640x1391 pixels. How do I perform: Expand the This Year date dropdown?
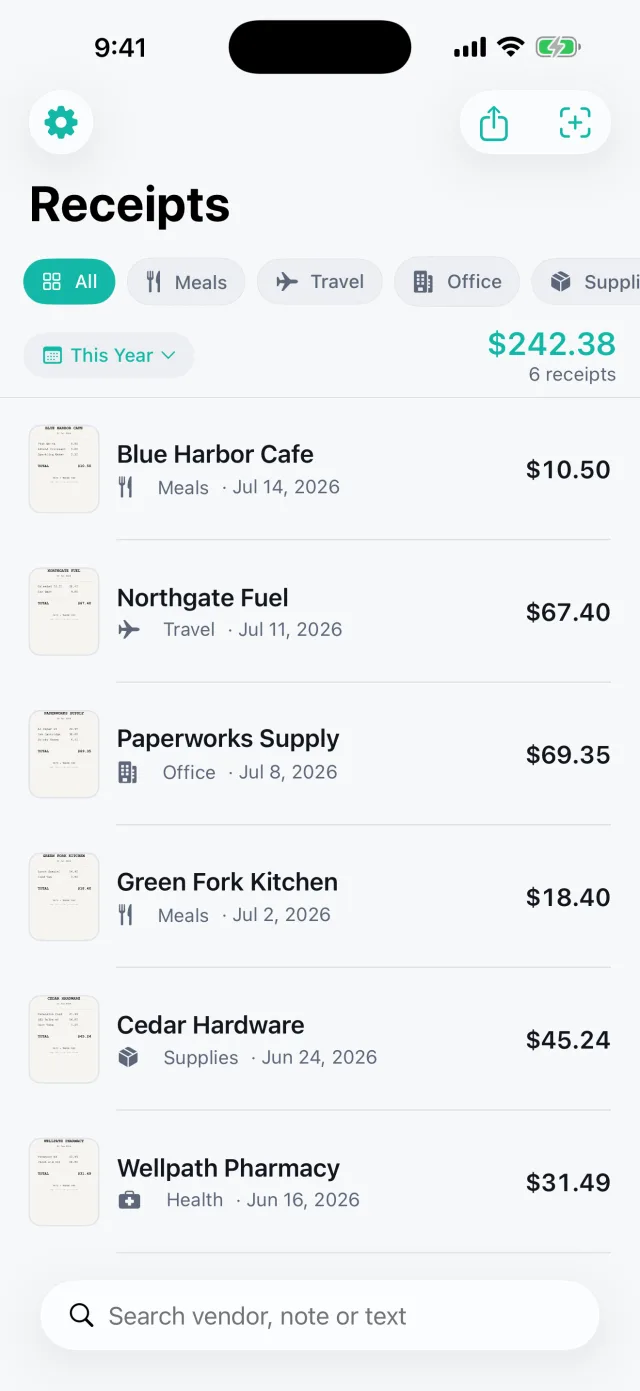pos(109,355)
